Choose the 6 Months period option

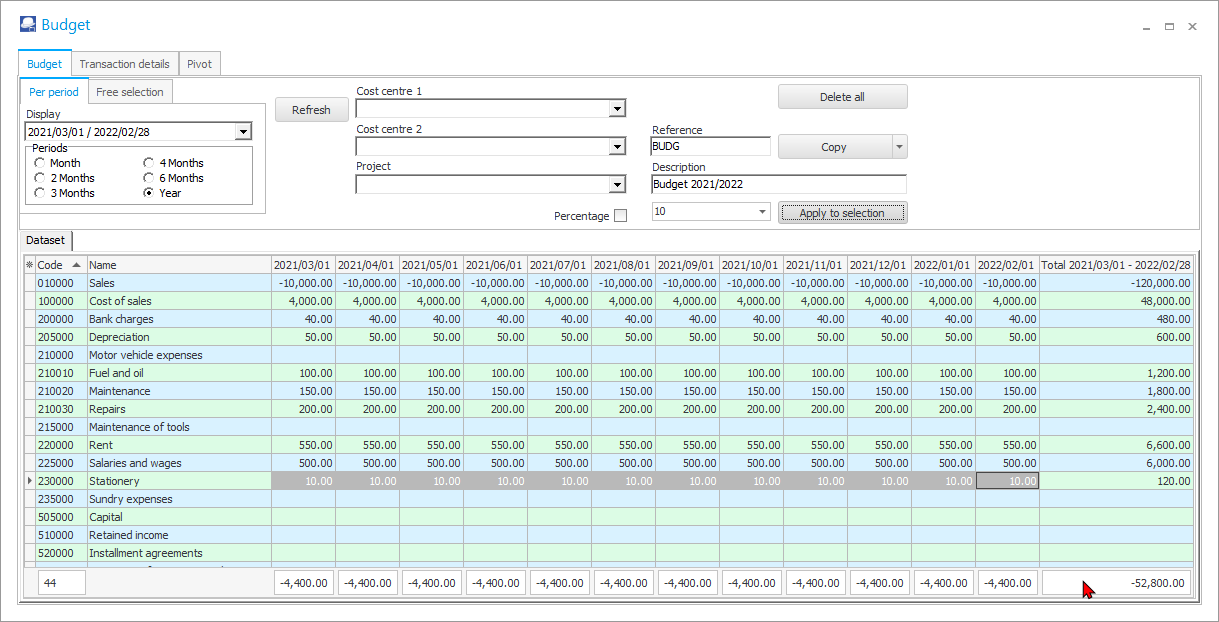pos(149,178)
